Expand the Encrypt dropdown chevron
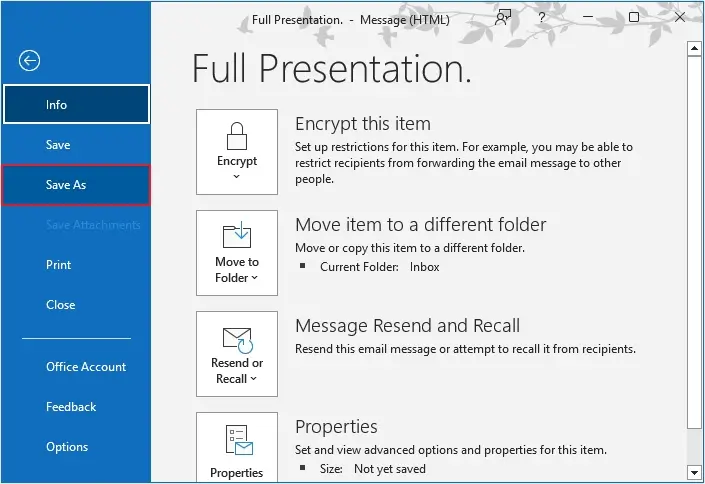This screenshot has height=484, width=705. (x=237, y=177)
